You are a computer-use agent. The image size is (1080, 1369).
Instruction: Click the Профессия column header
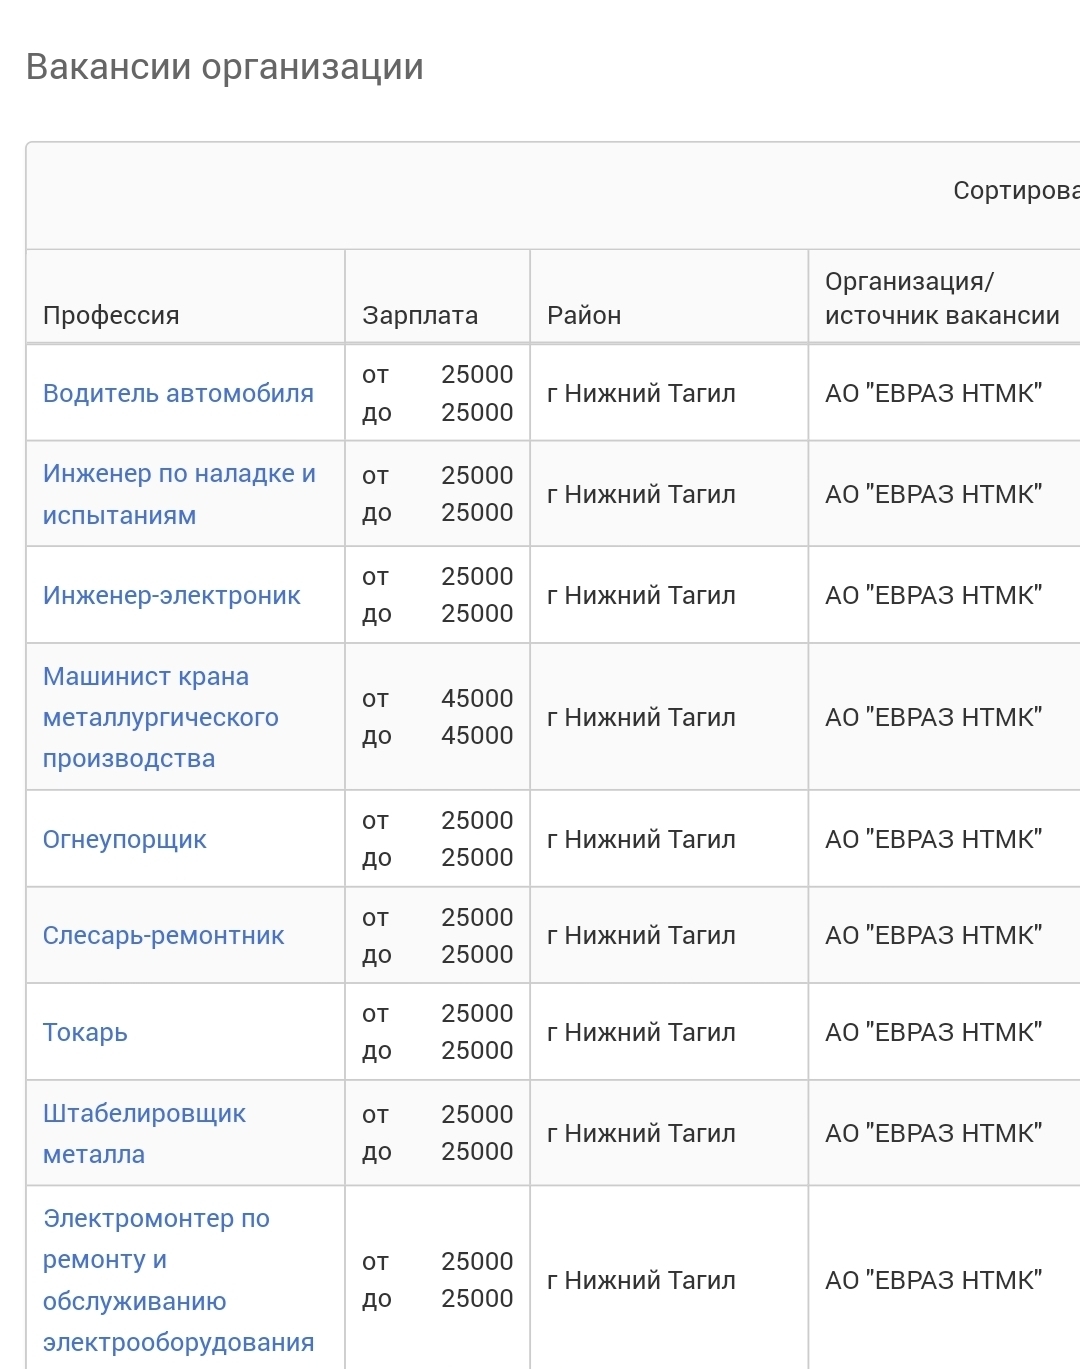(x=111, y=316)
